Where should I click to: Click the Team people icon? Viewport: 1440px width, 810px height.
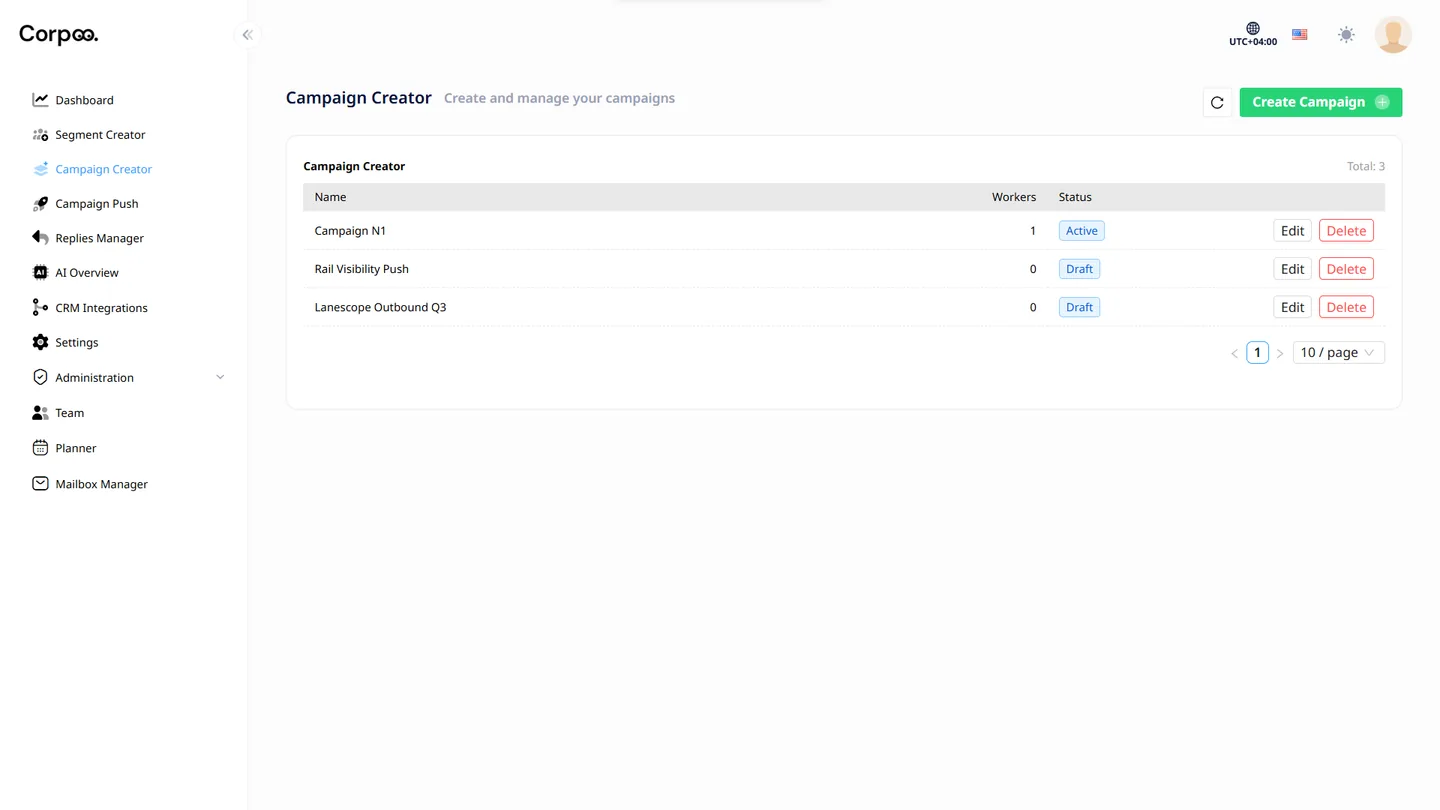40,413
